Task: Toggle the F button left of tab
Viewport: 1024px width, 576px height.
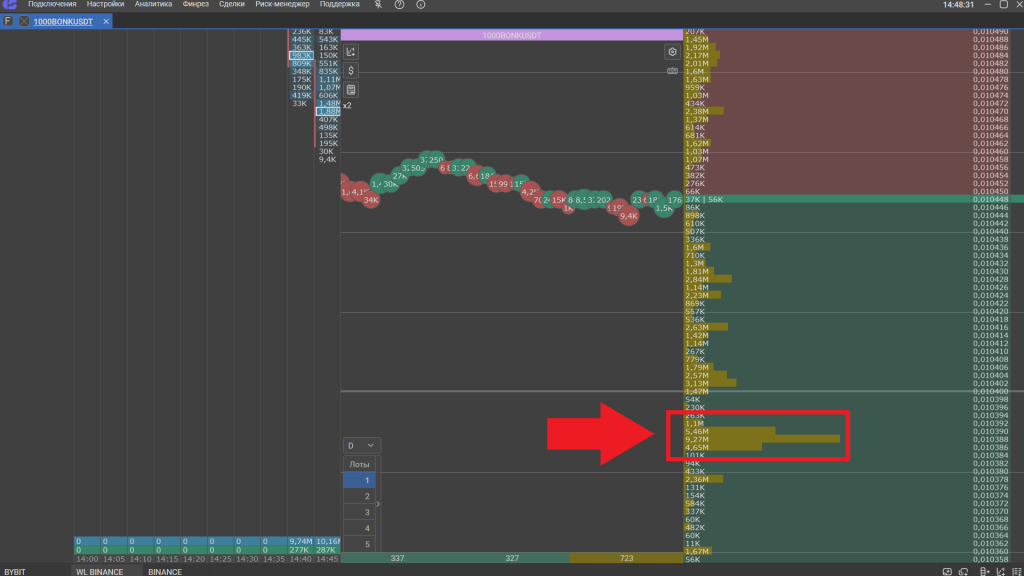Action: (x=8, y=21)
